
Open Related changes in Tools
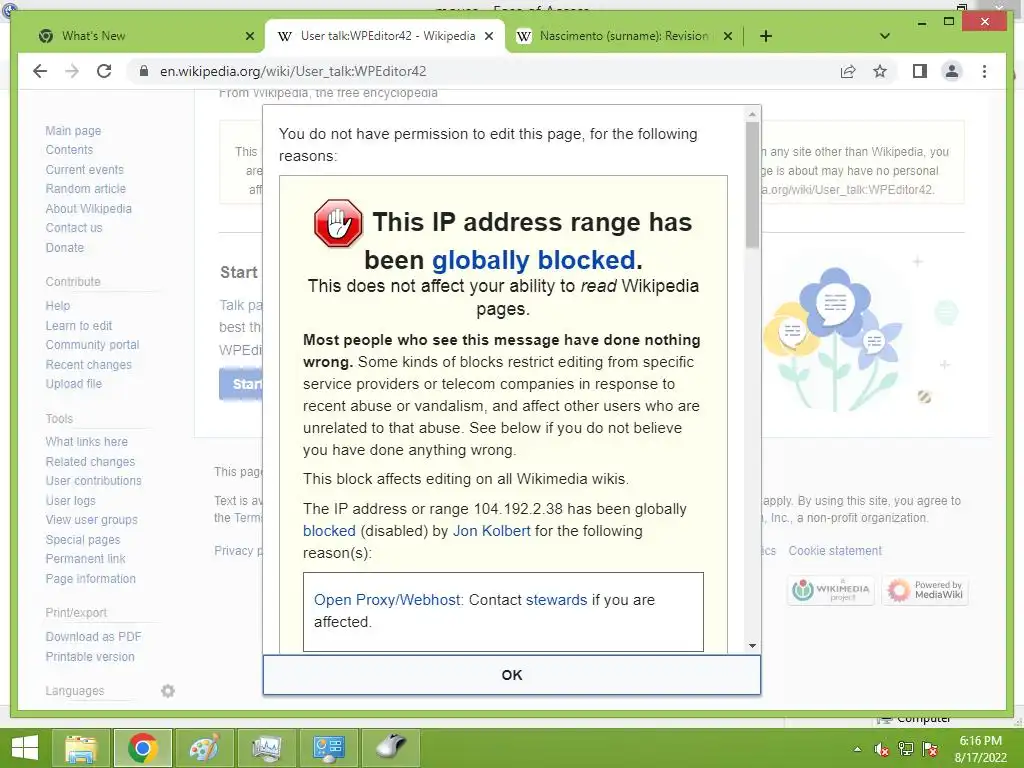[90, 461]
